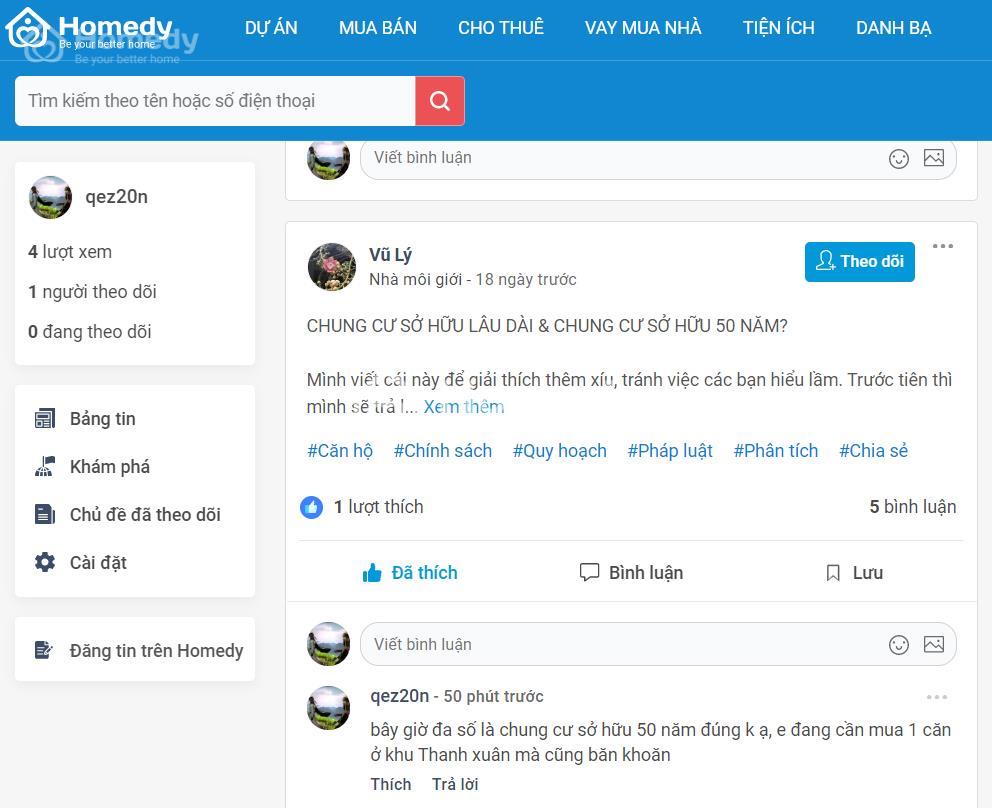
Task: Open emoji picker in top comment box
Action: click(x=898, y=158)
